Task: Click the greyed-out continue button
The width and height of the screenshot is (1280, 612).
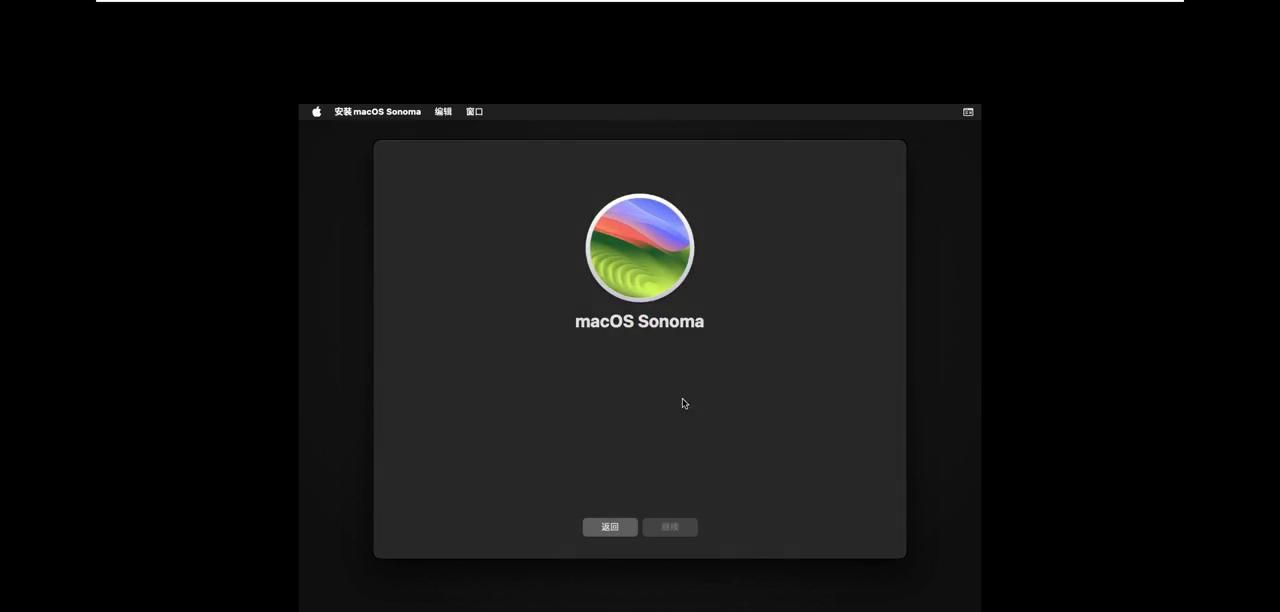Action: pyautogui.click(x=670, y=527)
